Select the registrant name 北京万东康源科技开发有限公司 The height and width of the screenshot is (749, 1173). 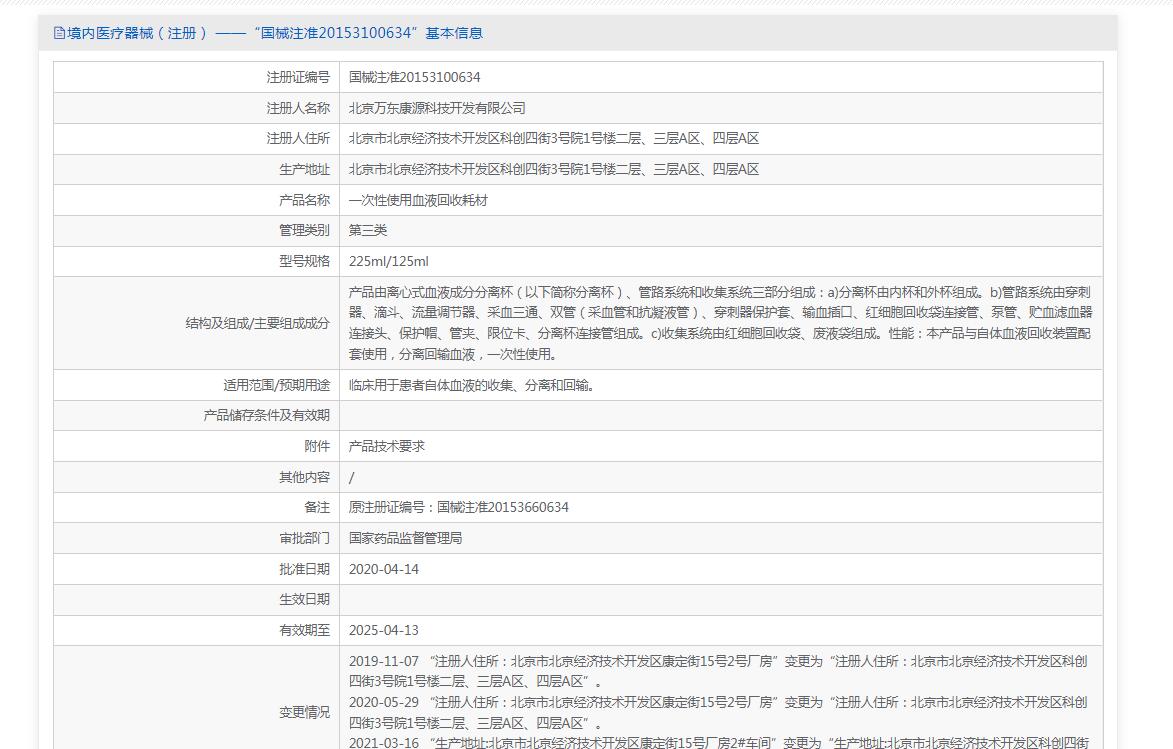point(436,108)
